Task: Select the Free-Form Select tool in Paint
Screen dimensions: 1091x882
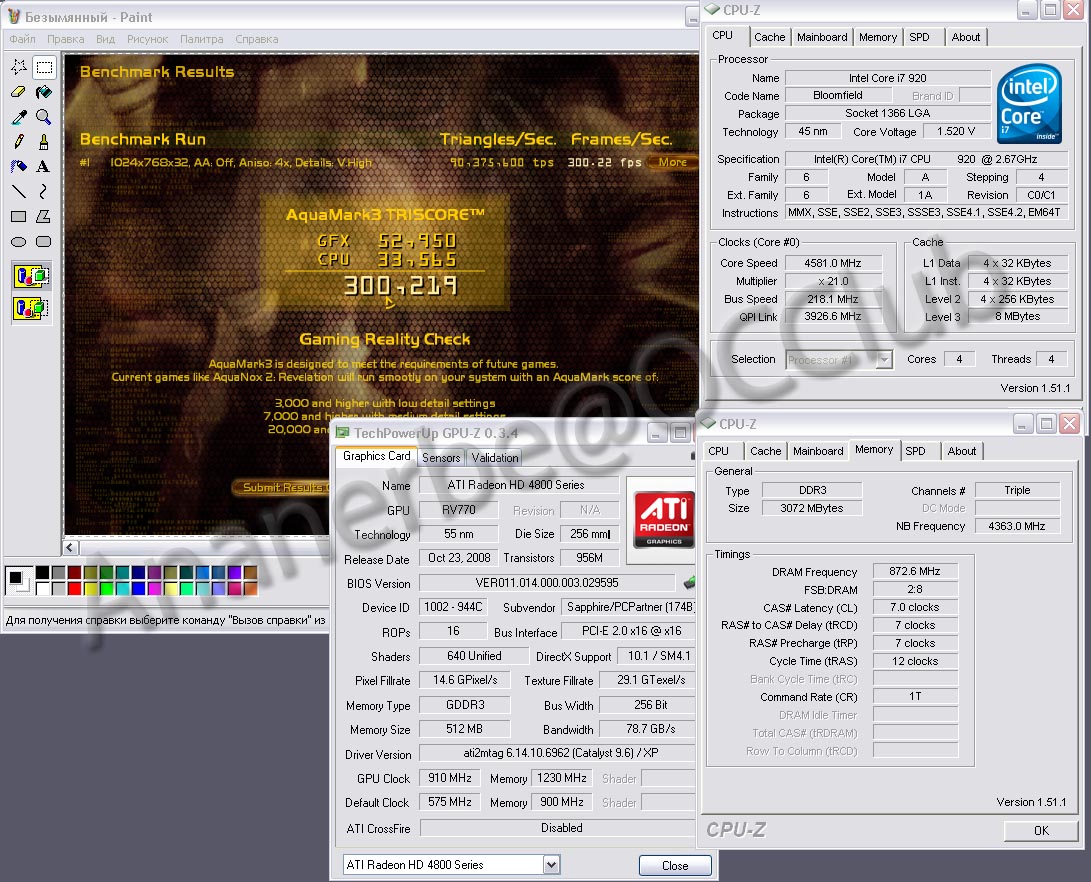Action: pyautogui.click(x=19, y=67)
